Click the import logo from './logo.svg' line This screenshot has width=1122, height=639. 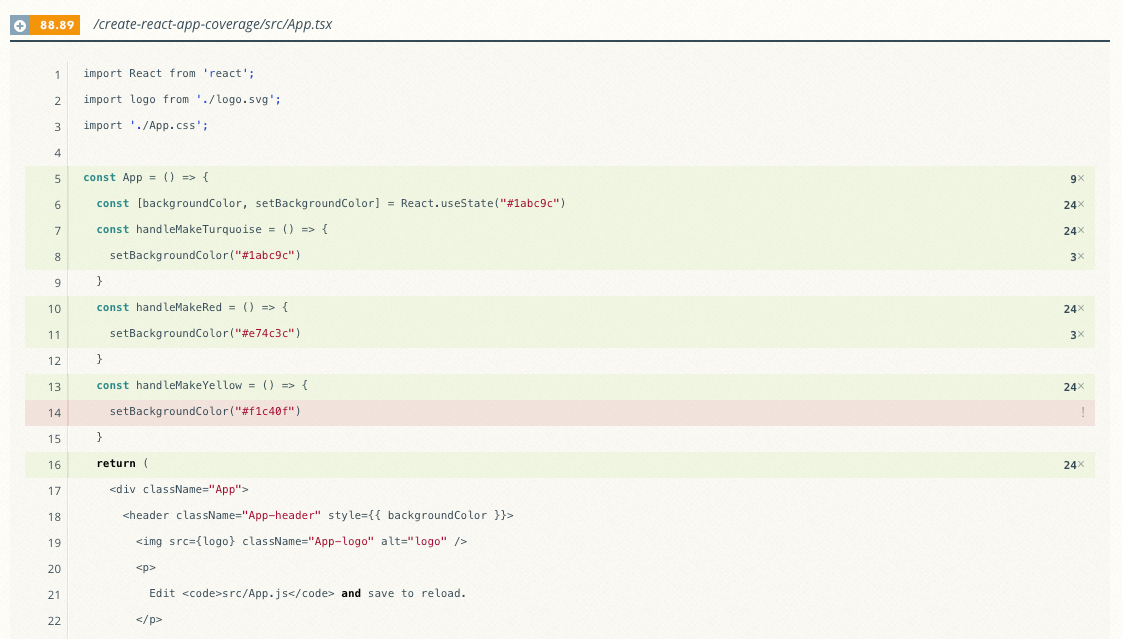click(182, 100)
